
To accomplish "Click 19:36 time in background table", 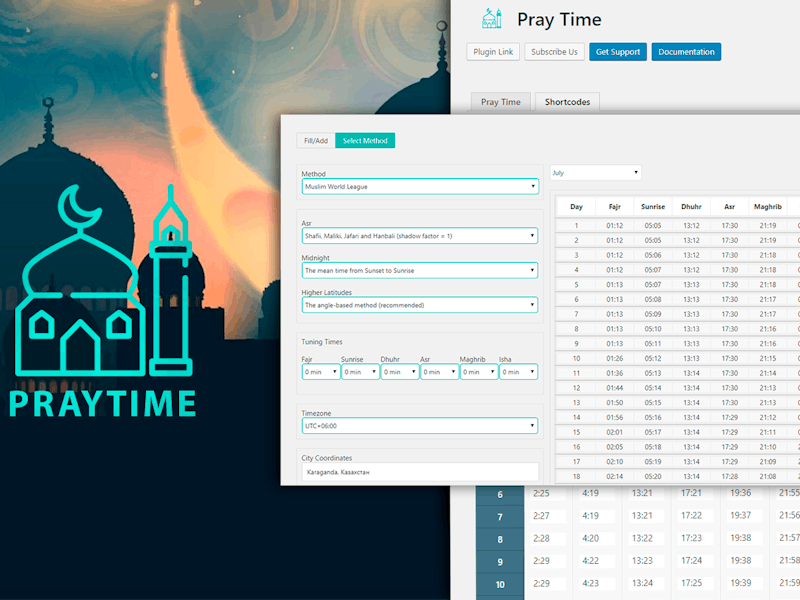I will tap(740, 493).
